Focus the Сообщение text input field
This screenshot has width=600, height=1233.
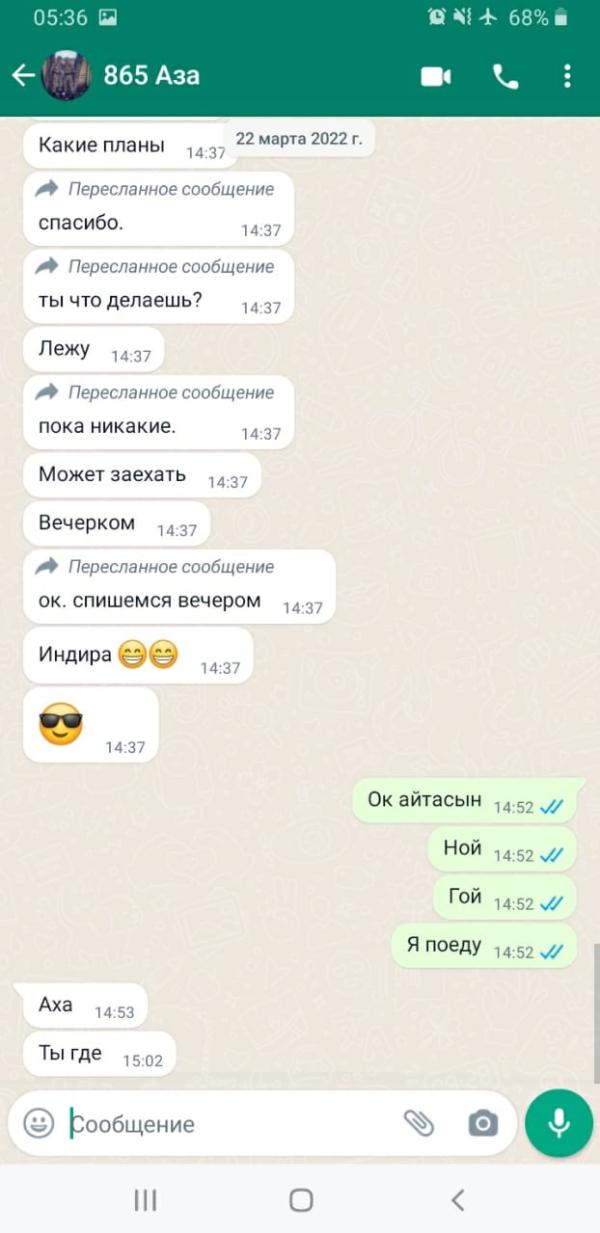230,1124
